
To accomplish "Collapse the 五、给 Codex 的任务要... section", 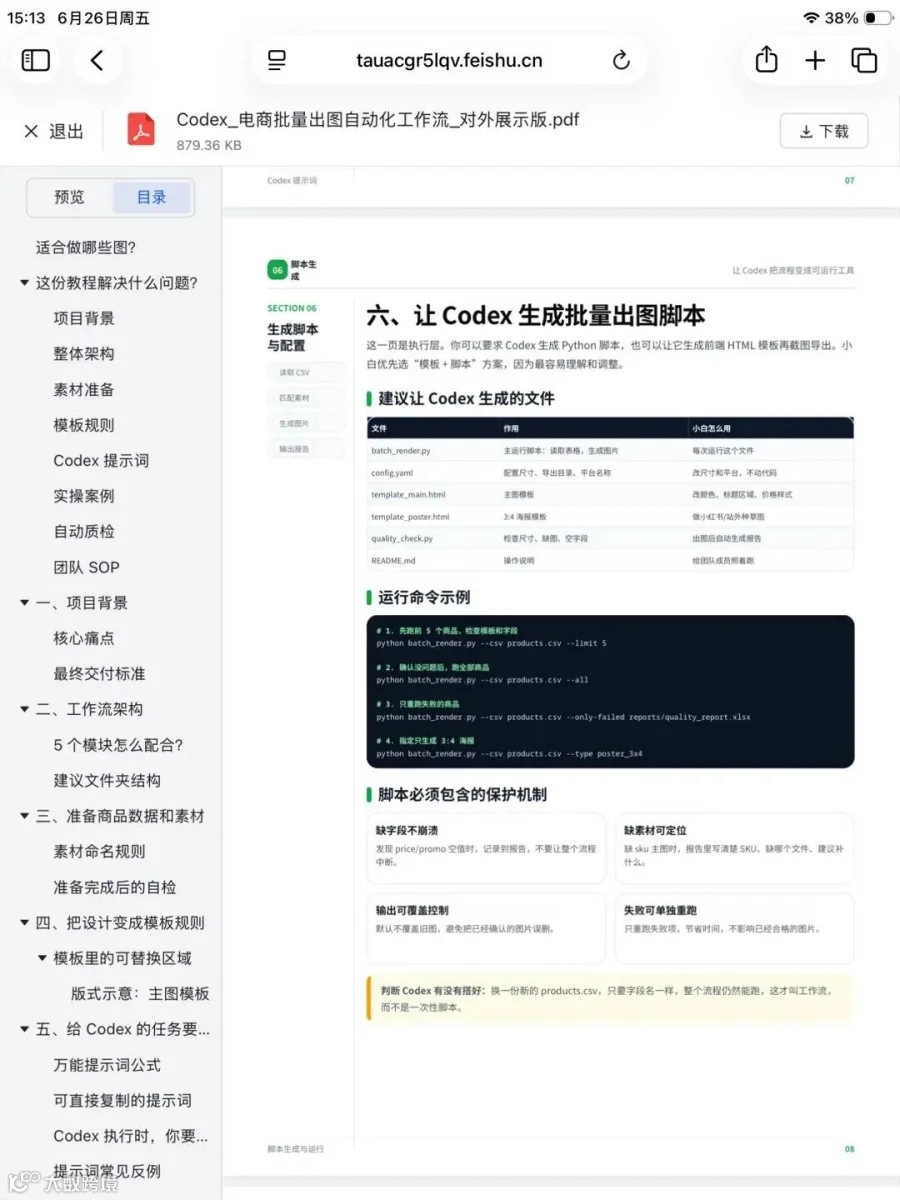I will [24, 1029].
